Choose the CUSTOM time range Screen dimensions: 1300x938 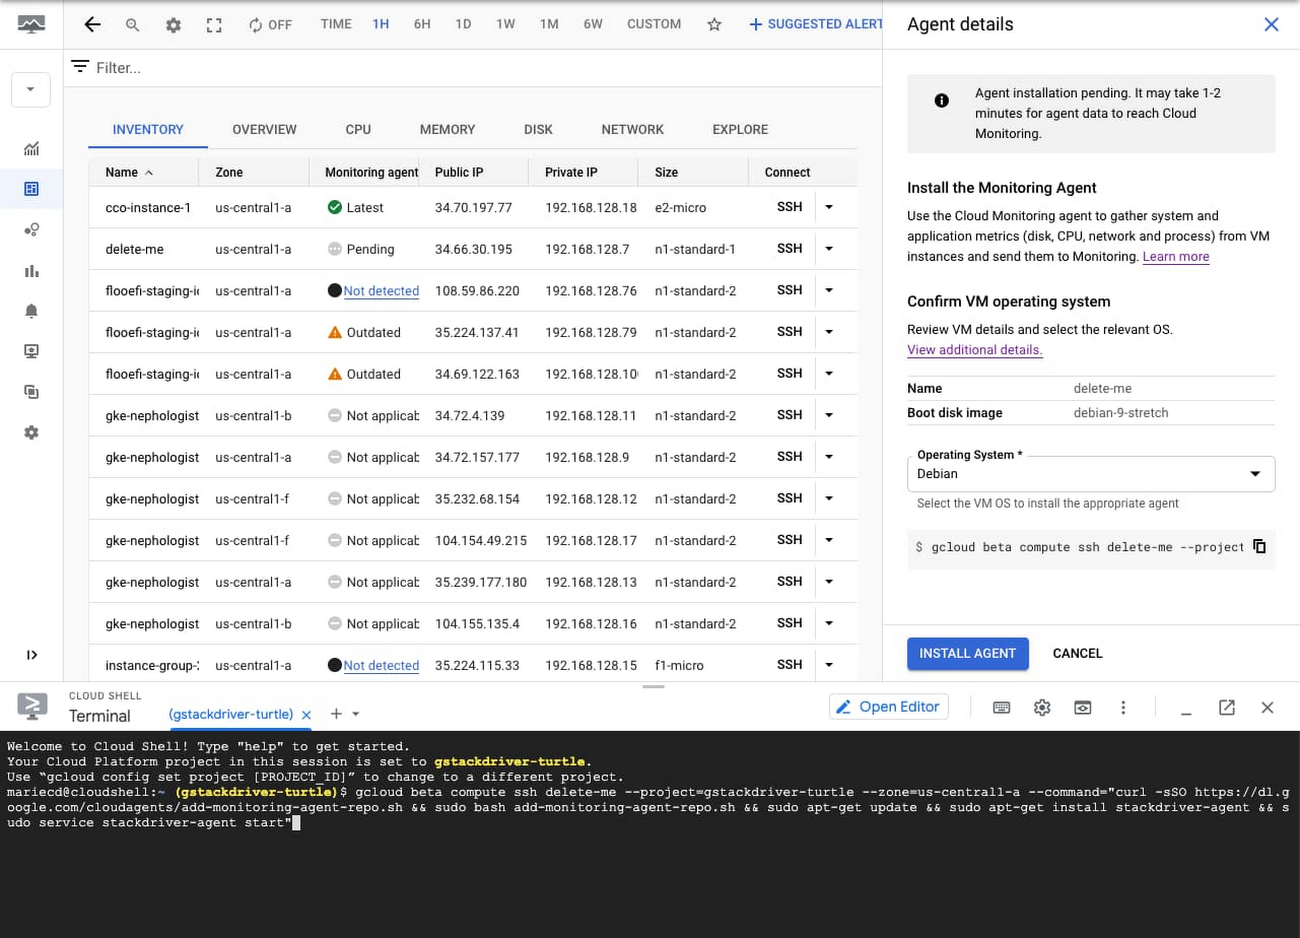pos(654,24)
